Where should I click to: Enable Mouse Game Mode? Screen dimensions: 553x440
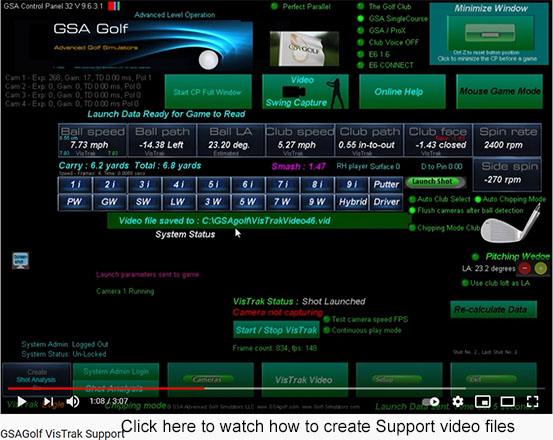click(499, 92)
